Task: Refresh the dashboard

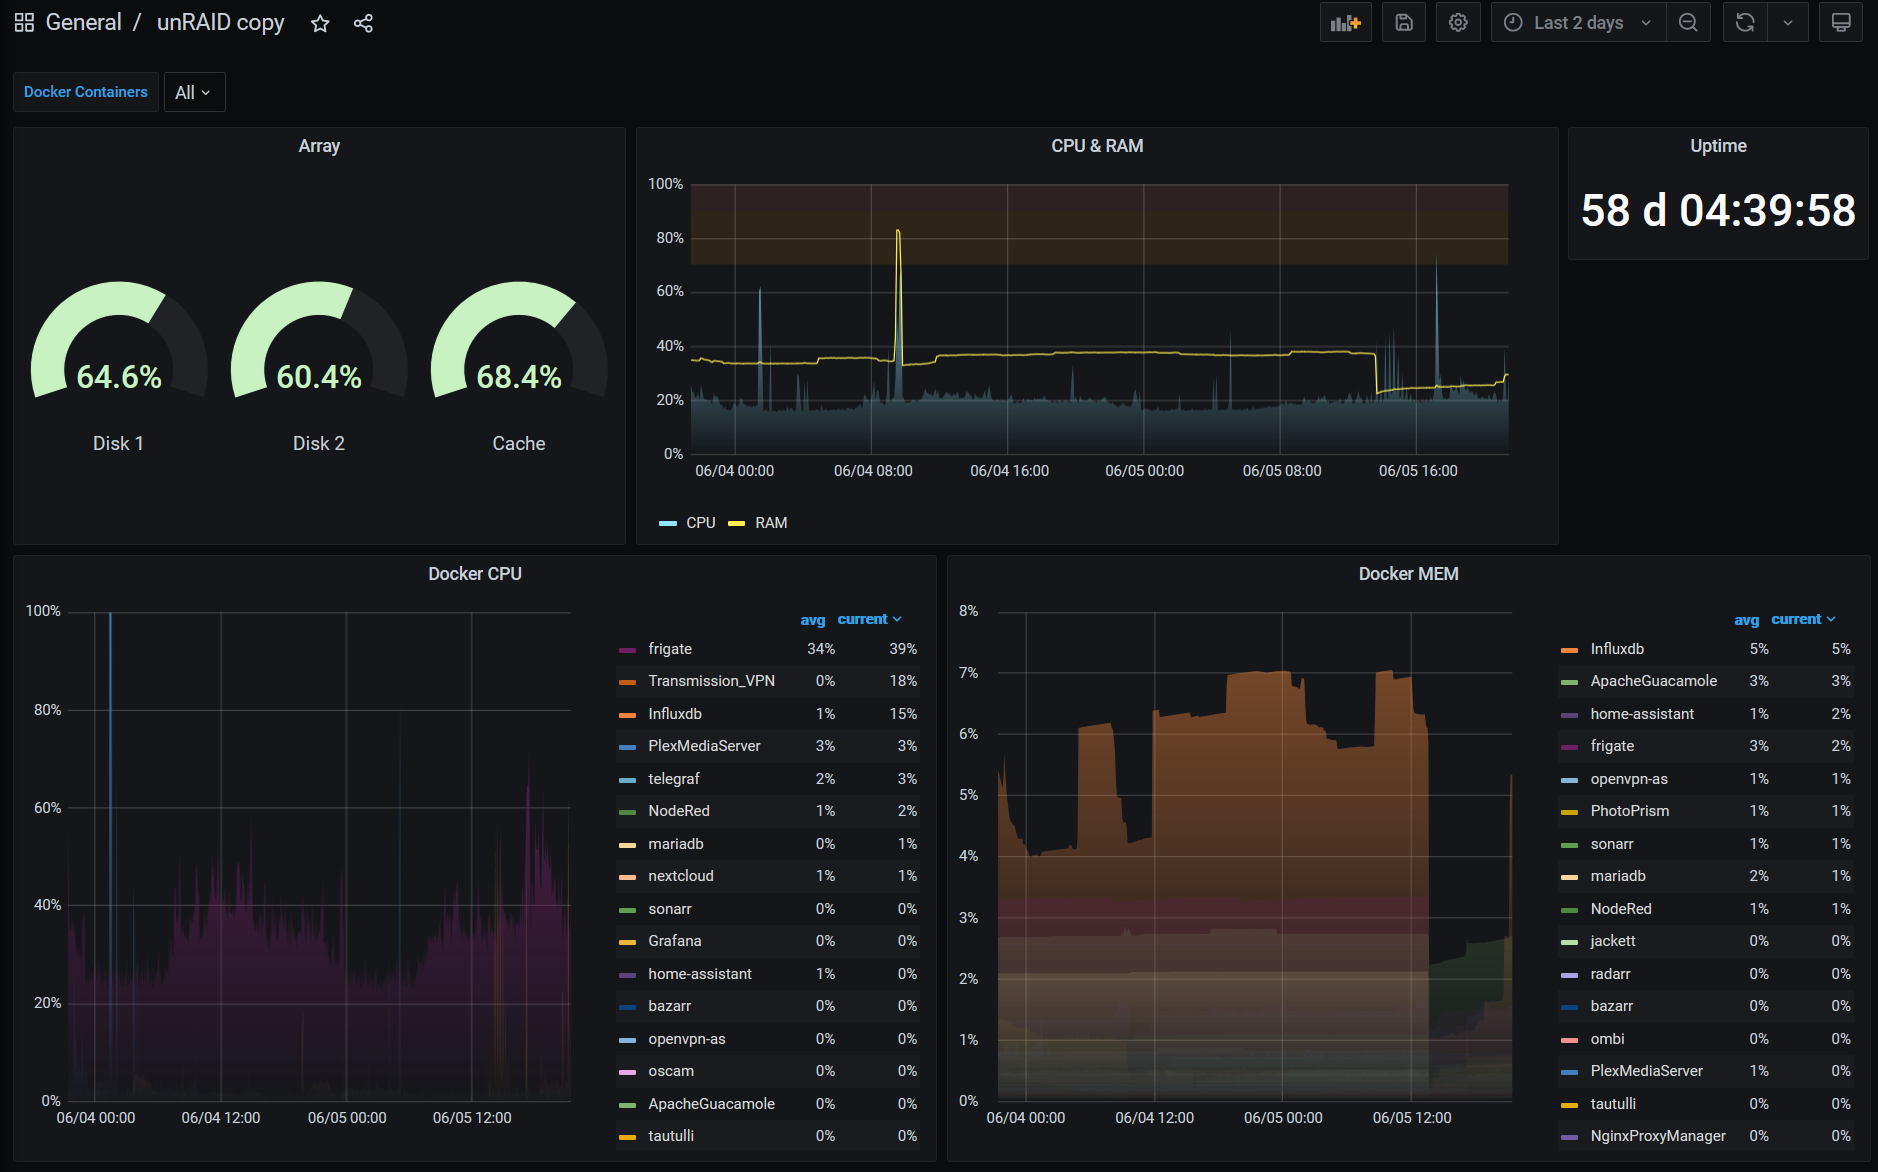Action: (x=1745, y=22)
